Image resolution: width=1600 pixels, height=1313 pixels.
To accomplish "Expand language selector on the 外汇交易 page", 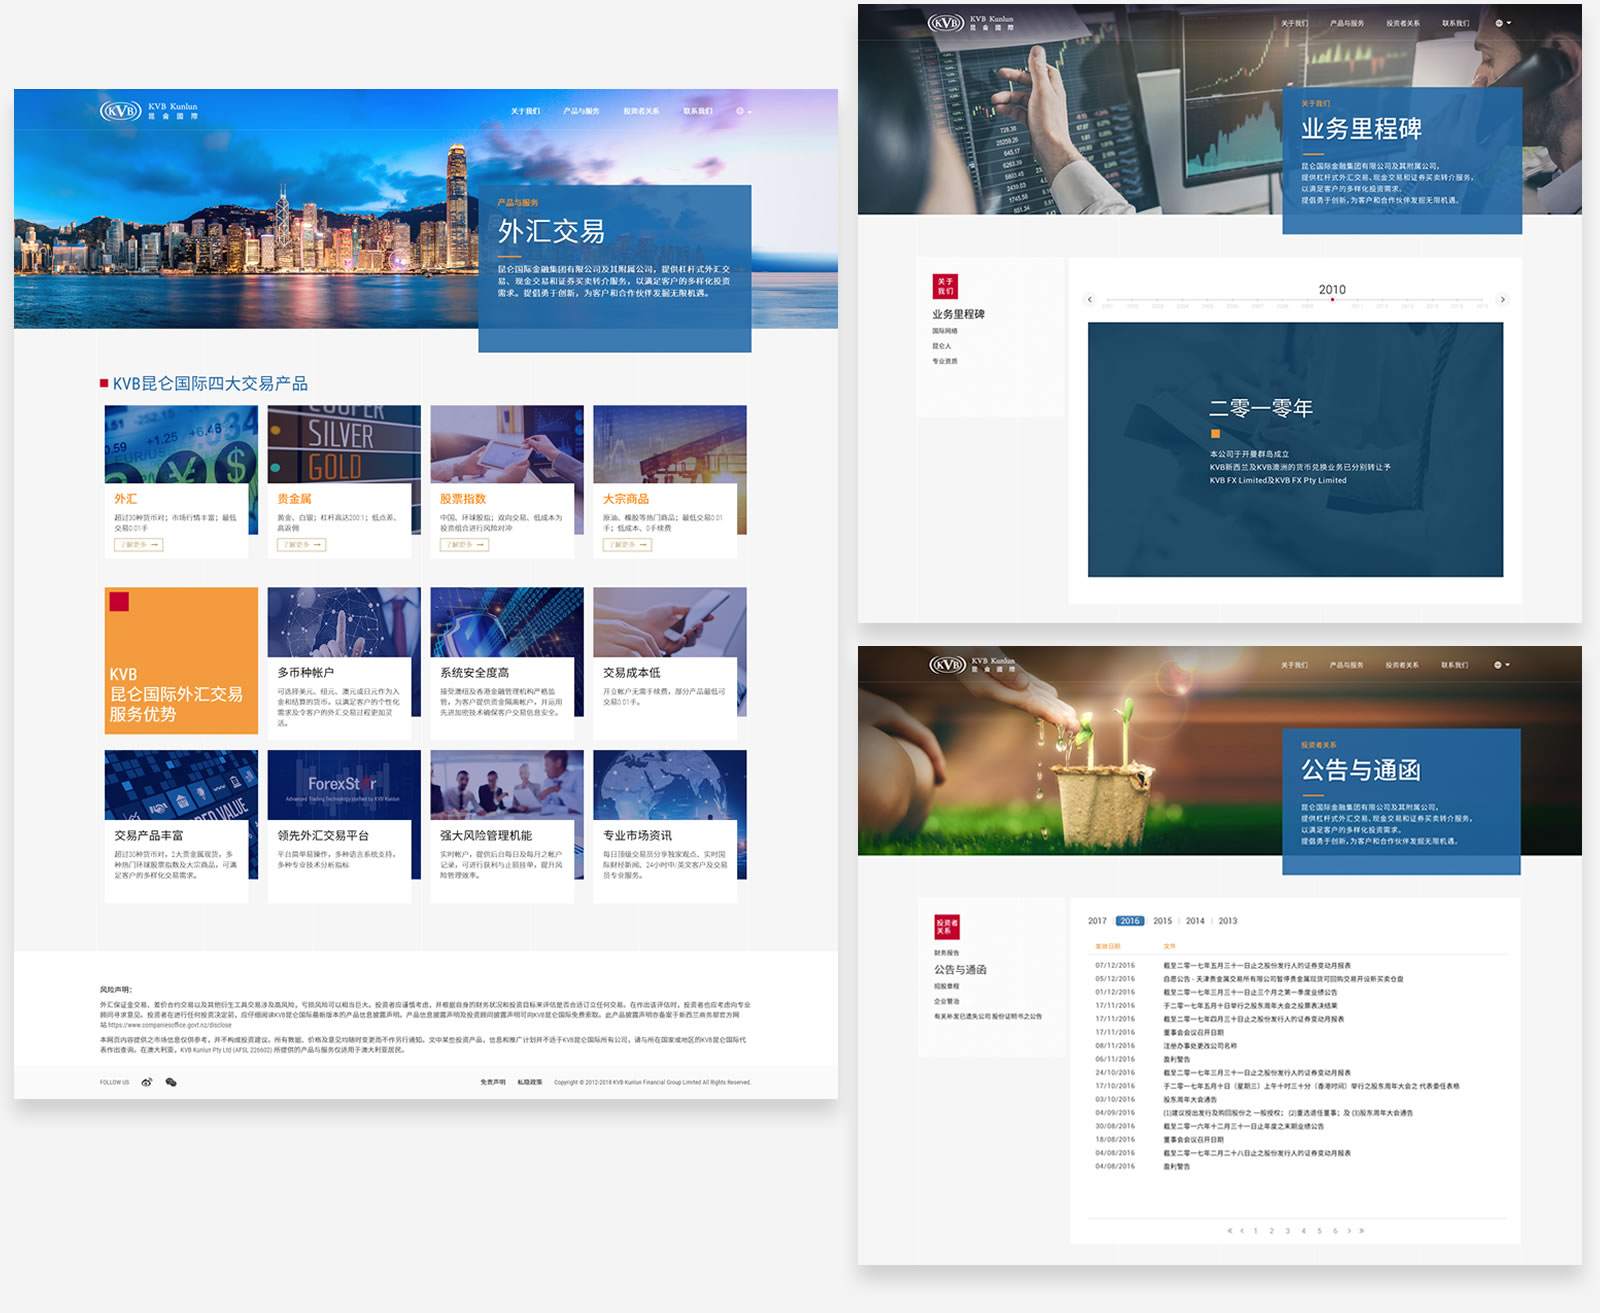I will [743, 111].
